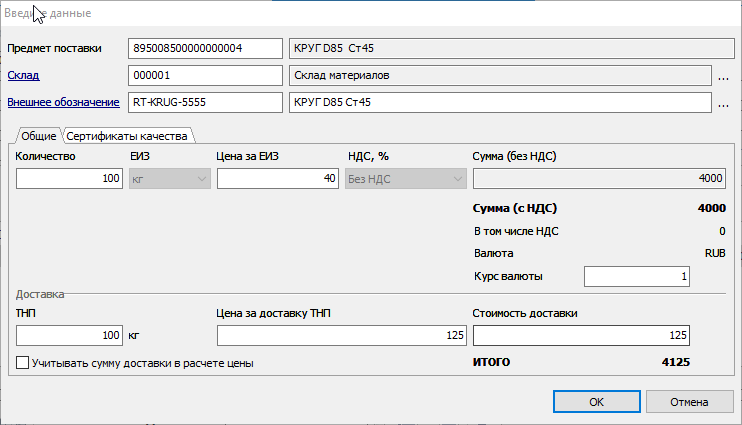This screenshot has width=742, height=425.
Task: Click the warehouse code field 000001
Action: tap(205, 75)
